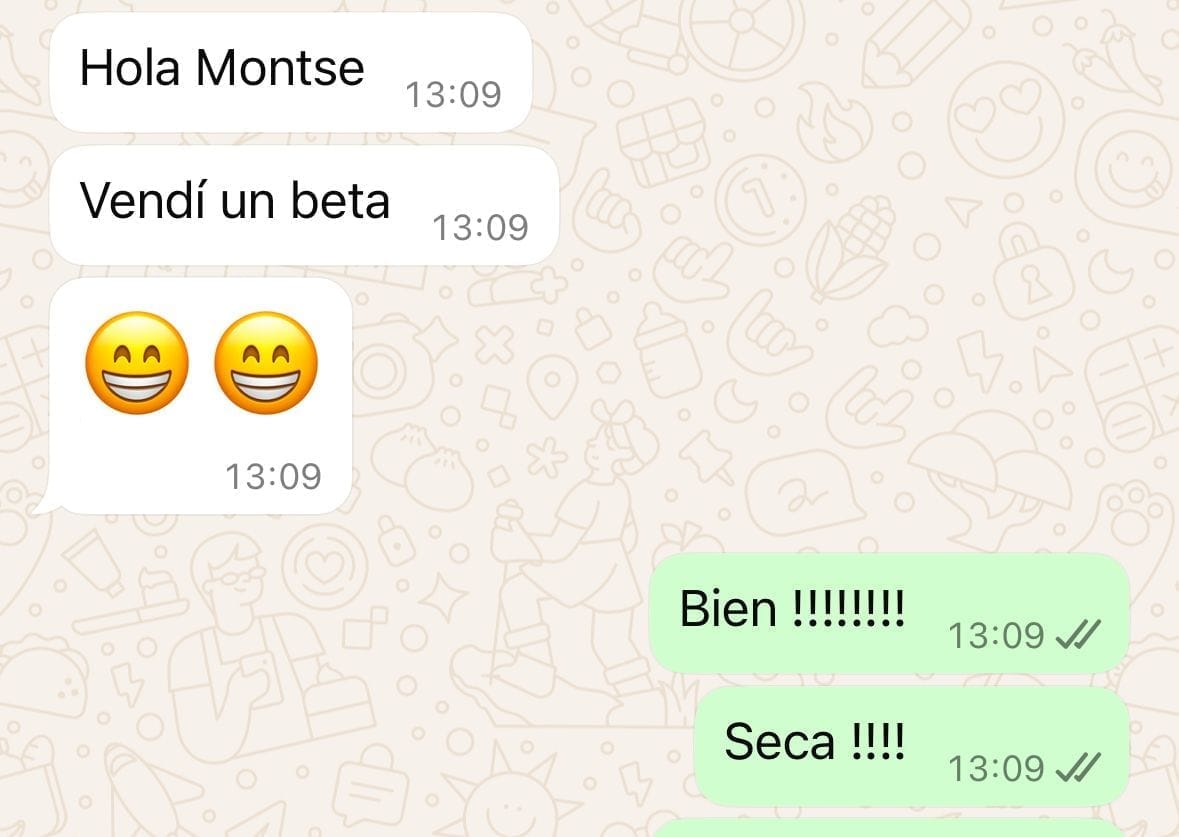The image size is (1179, 837).
Task: Tap the second grinning face emoji
Action: pyautogui.click(x=266, y=362)
